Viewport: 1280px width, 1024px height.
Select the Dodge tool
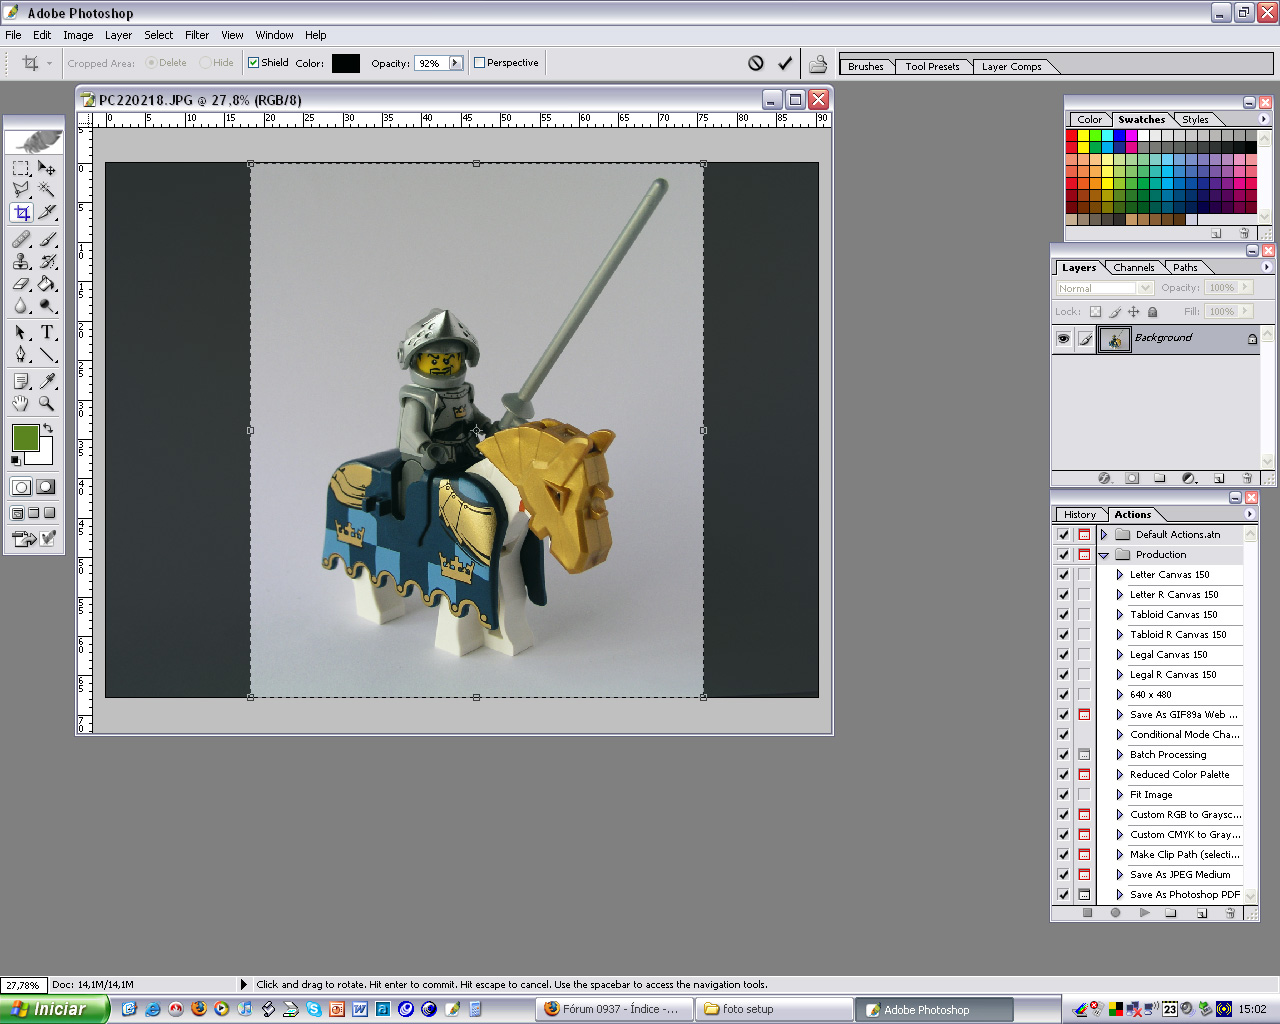click(47, 306)
